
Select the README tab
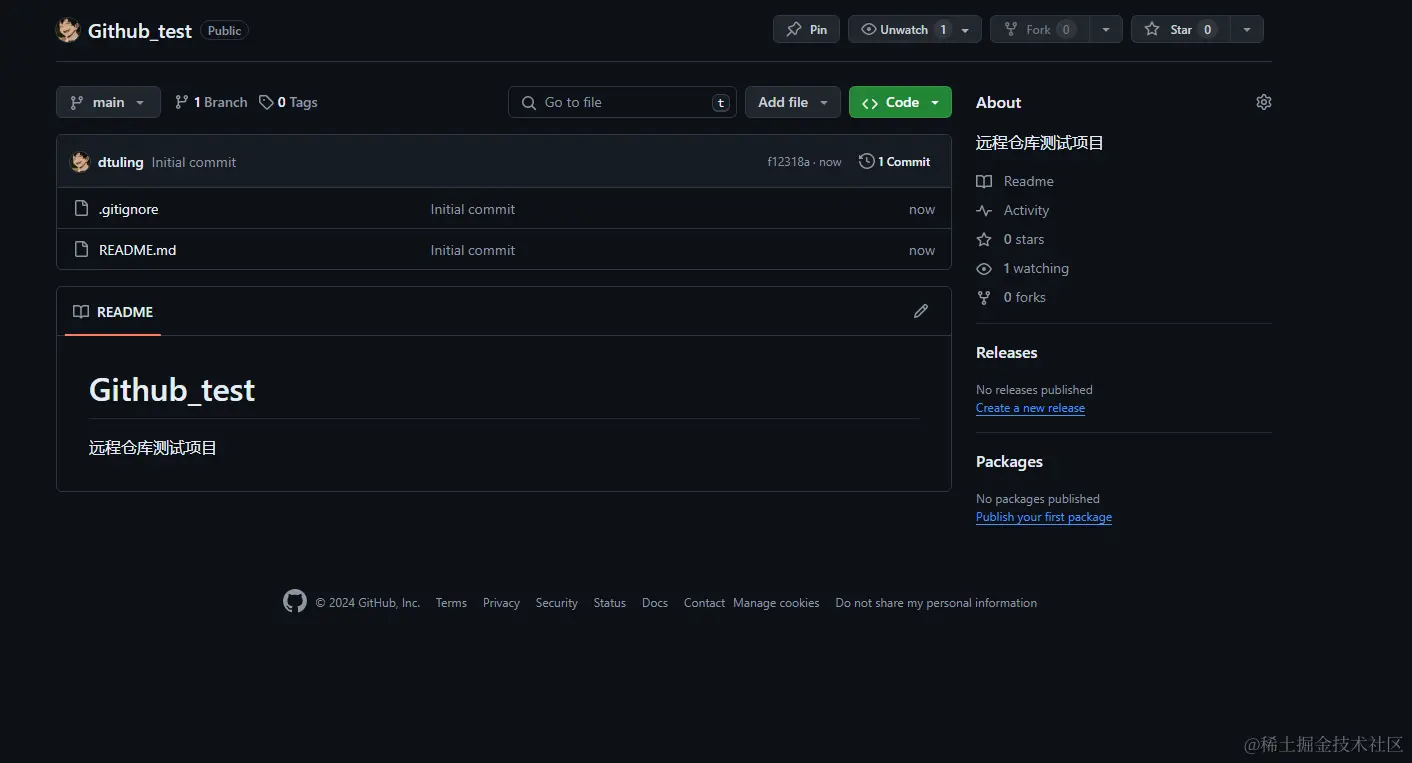[x=113, y=312]
